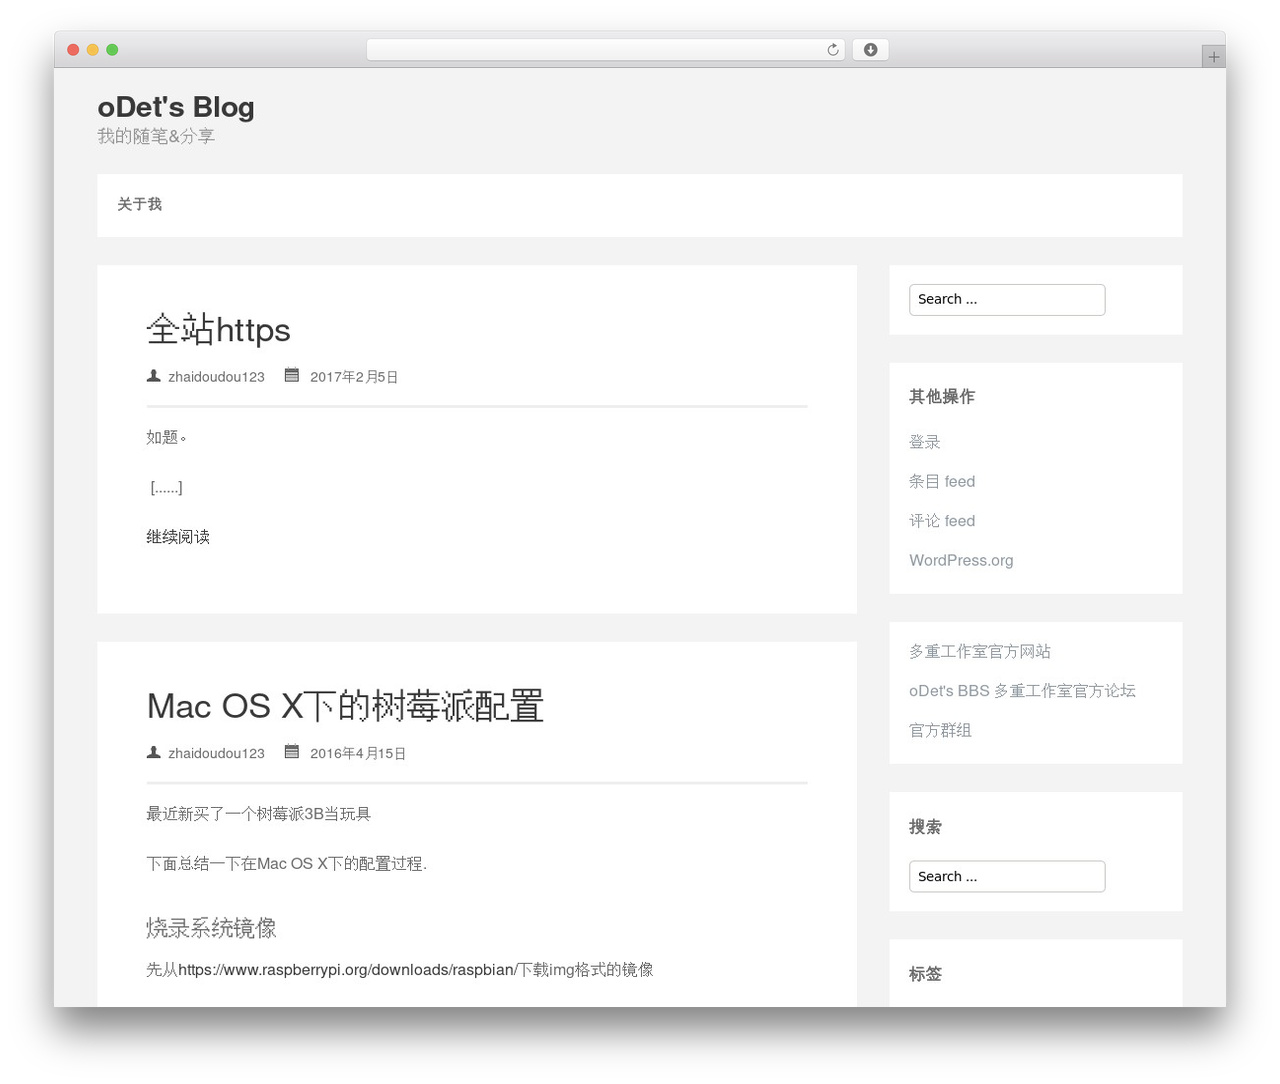This screenshot has height=1084, width=1280.
Task: Click the 最近新买了一个树莓派3B当玩具 paragraph
Action: pyautogui.click(x=258, y=814)
